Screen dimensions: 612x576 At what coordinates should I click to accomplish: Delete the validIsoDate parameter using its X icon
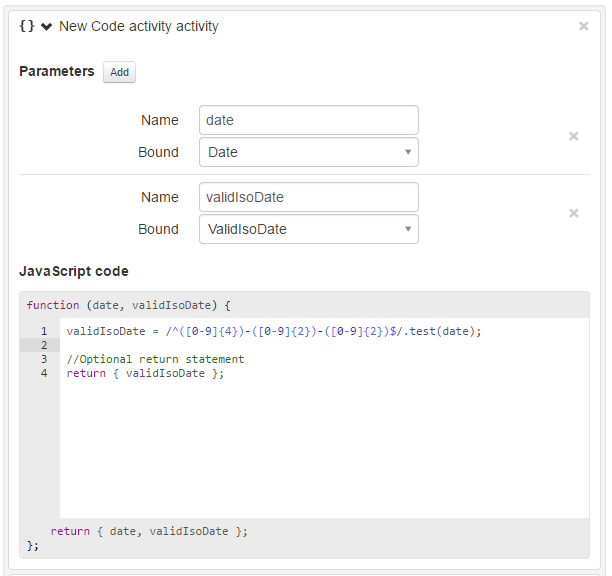(574, 213)
